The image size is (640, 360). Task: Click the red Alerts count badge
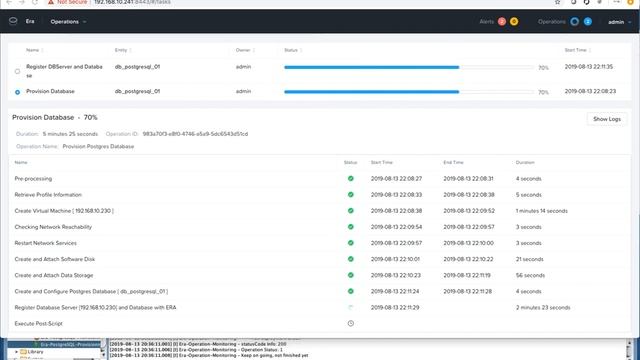tap(502, 22)
